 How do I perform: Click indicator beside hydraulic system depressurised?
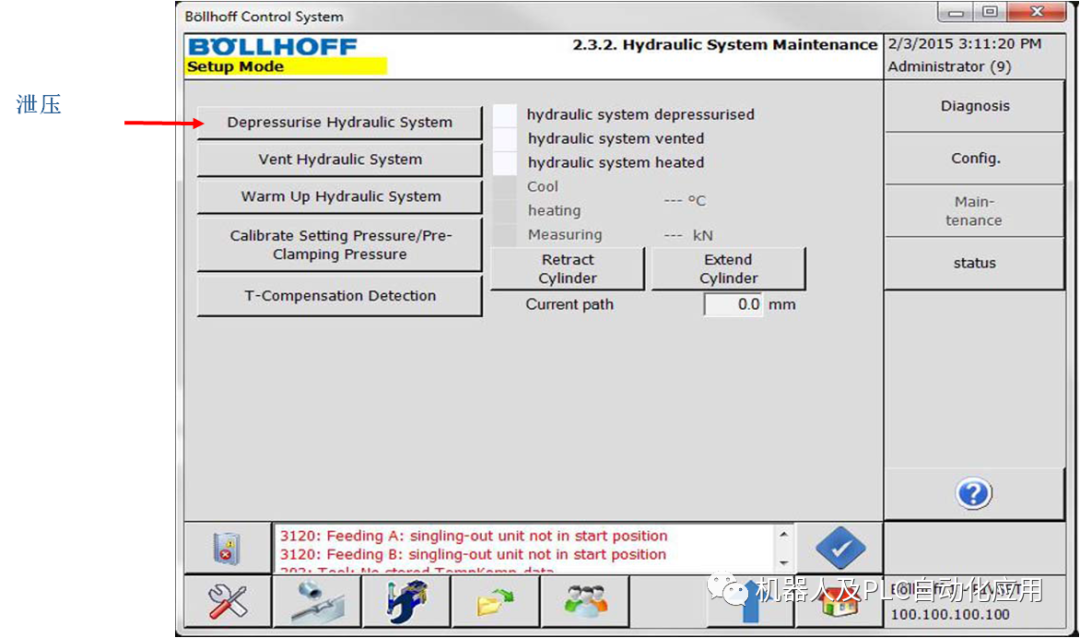point(505,115)
